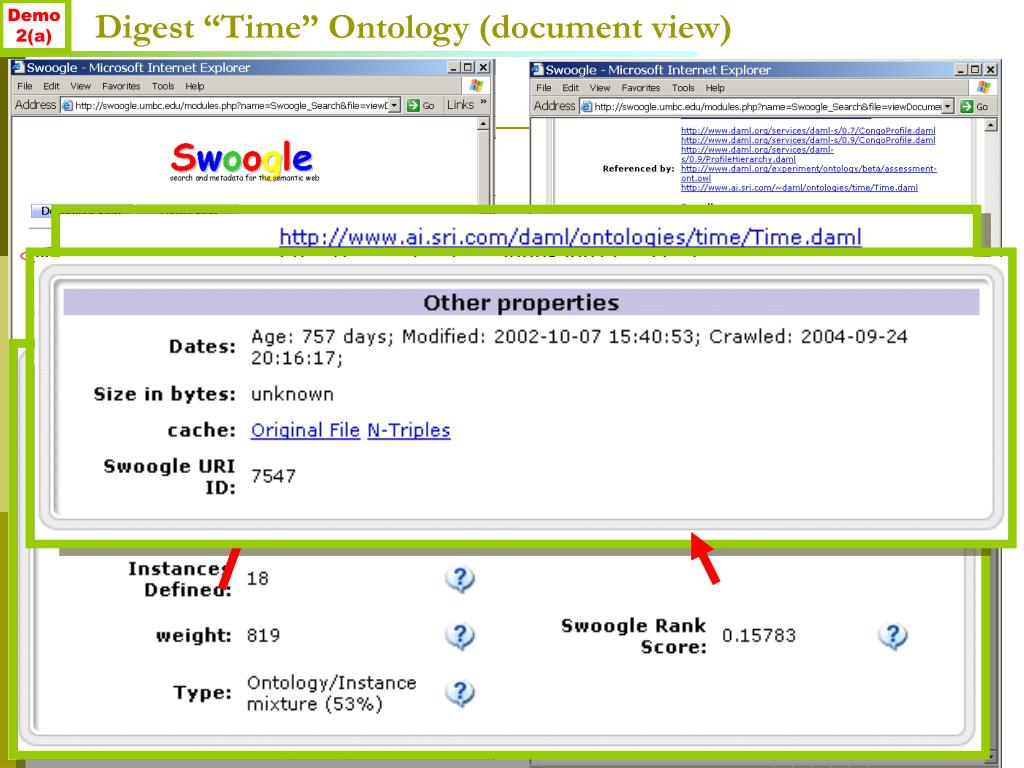Open the N-Triples cache link

pos(409,430)
